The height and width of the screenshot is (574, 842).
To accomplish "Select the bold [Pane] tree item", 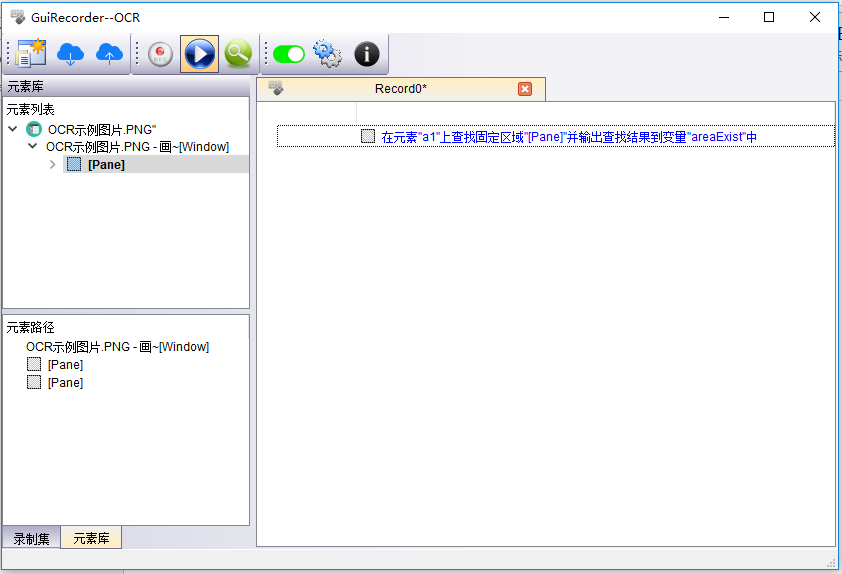I will click(106, 164).
